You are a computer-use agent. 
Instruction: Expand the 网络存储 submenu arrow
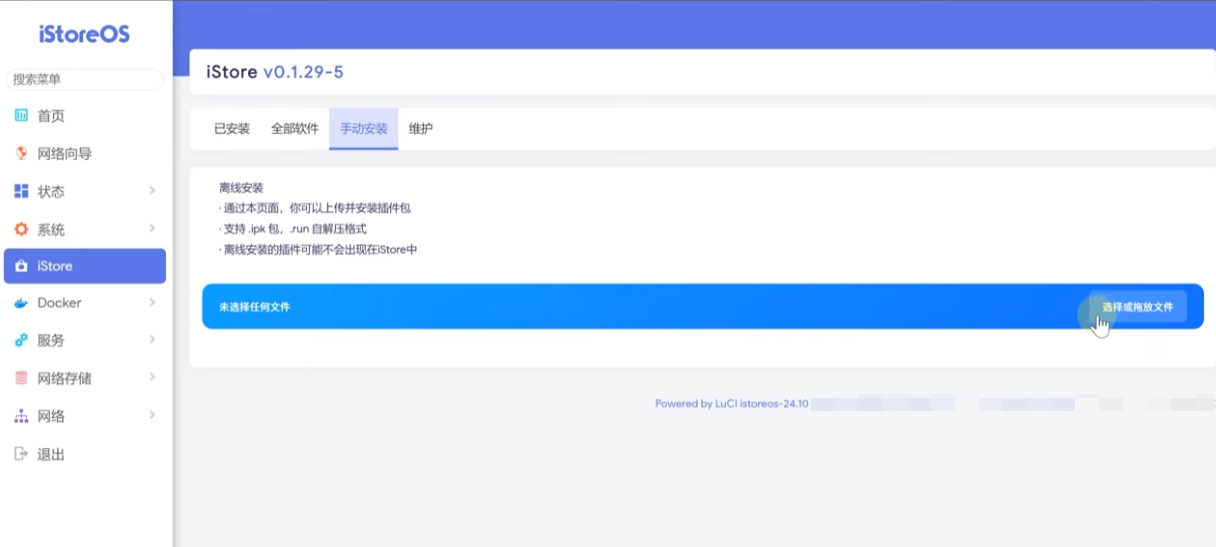pyautogui.click(x=152, y=377)
